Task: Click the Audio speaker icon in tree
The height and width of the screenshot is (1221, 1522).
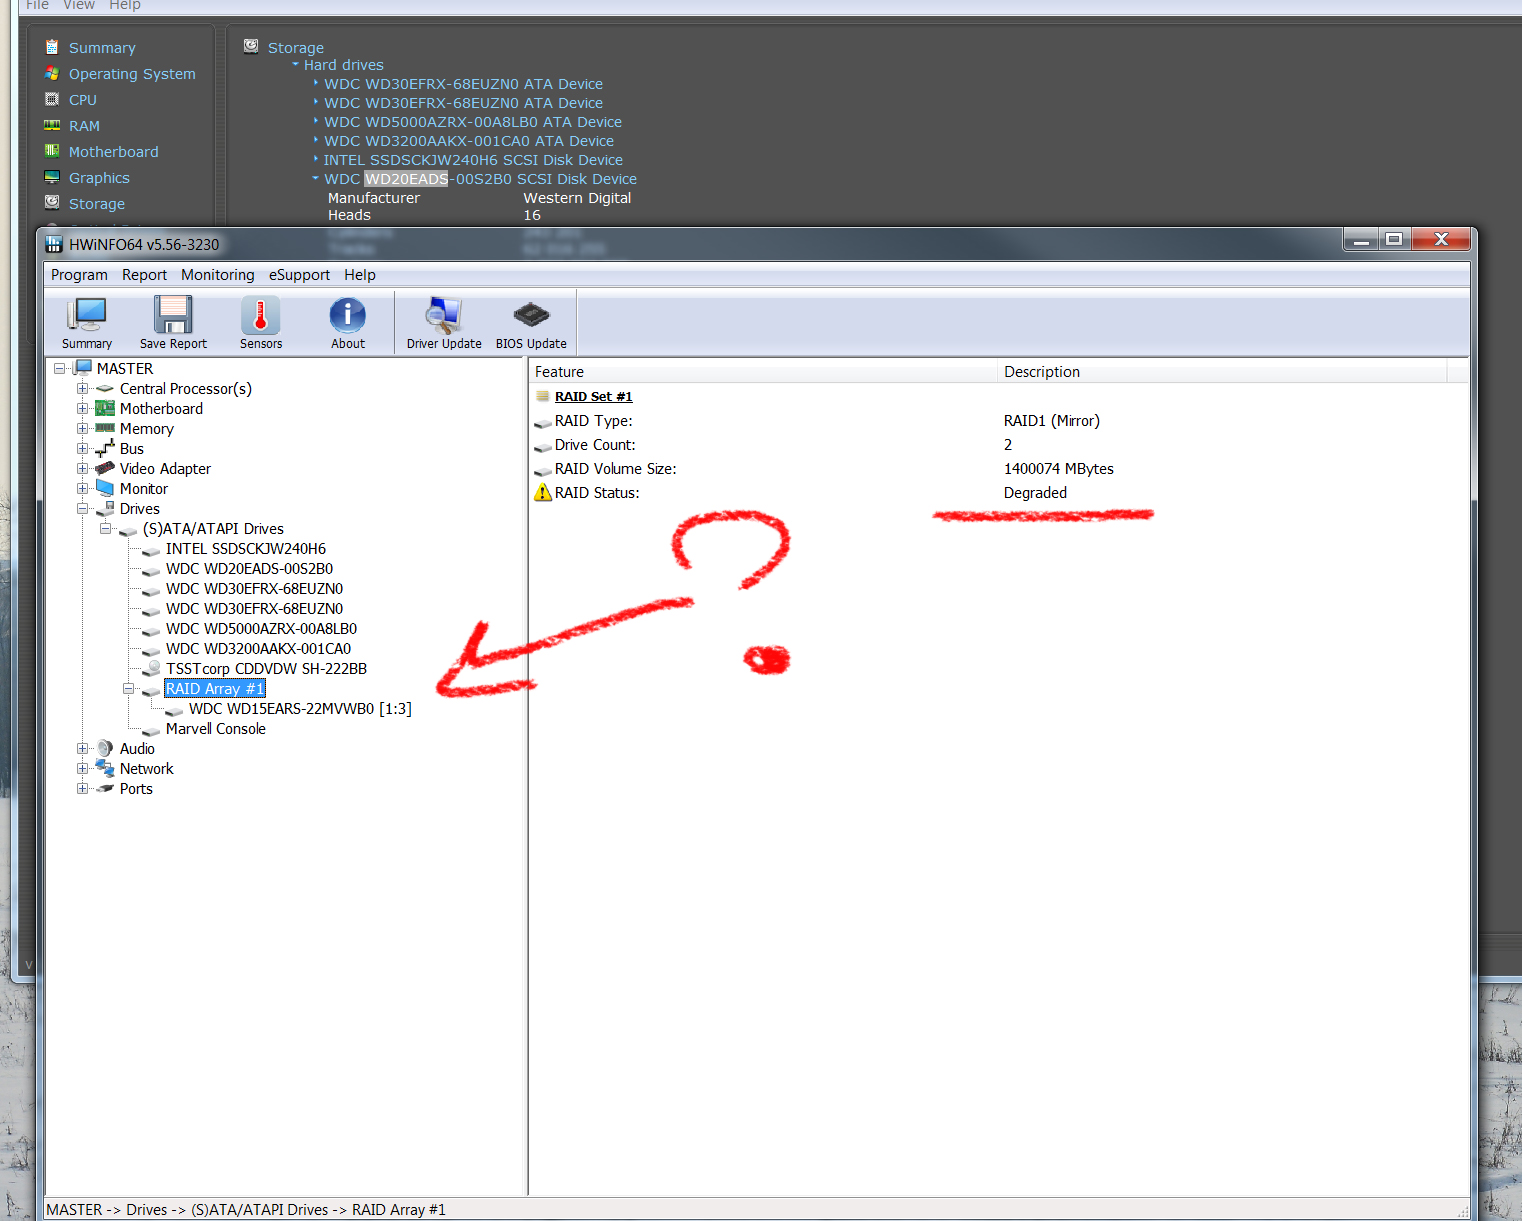Action: [x=105, y=748]
